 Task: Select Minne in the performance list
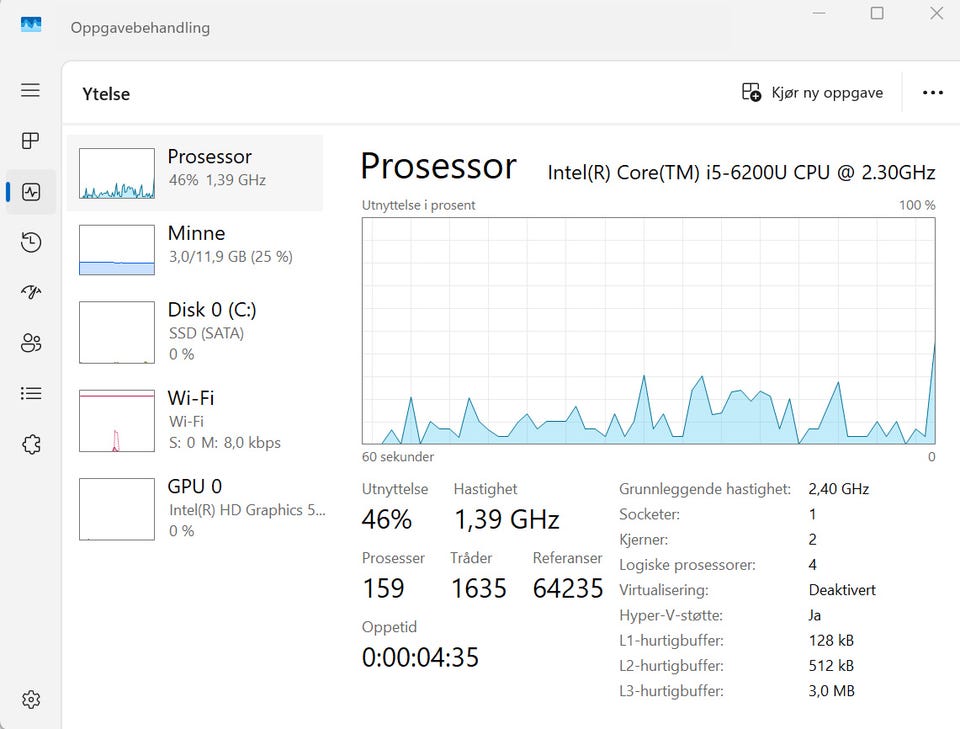click(195, 250)
